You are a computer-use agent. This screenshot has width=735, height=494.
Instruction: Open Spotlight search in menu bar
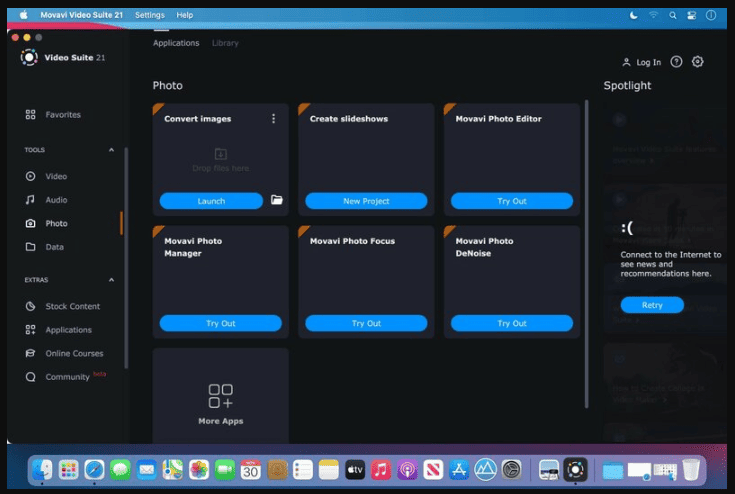point(673,15)
